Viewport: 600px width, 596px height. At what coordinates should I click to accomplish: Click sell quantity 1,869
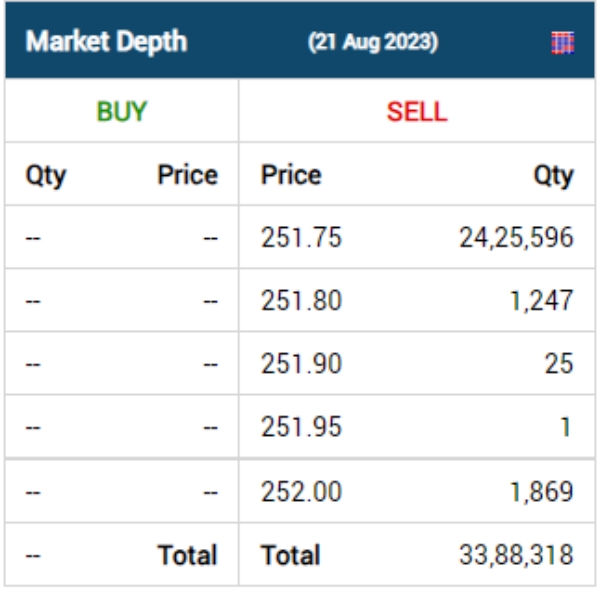point(540,492)
